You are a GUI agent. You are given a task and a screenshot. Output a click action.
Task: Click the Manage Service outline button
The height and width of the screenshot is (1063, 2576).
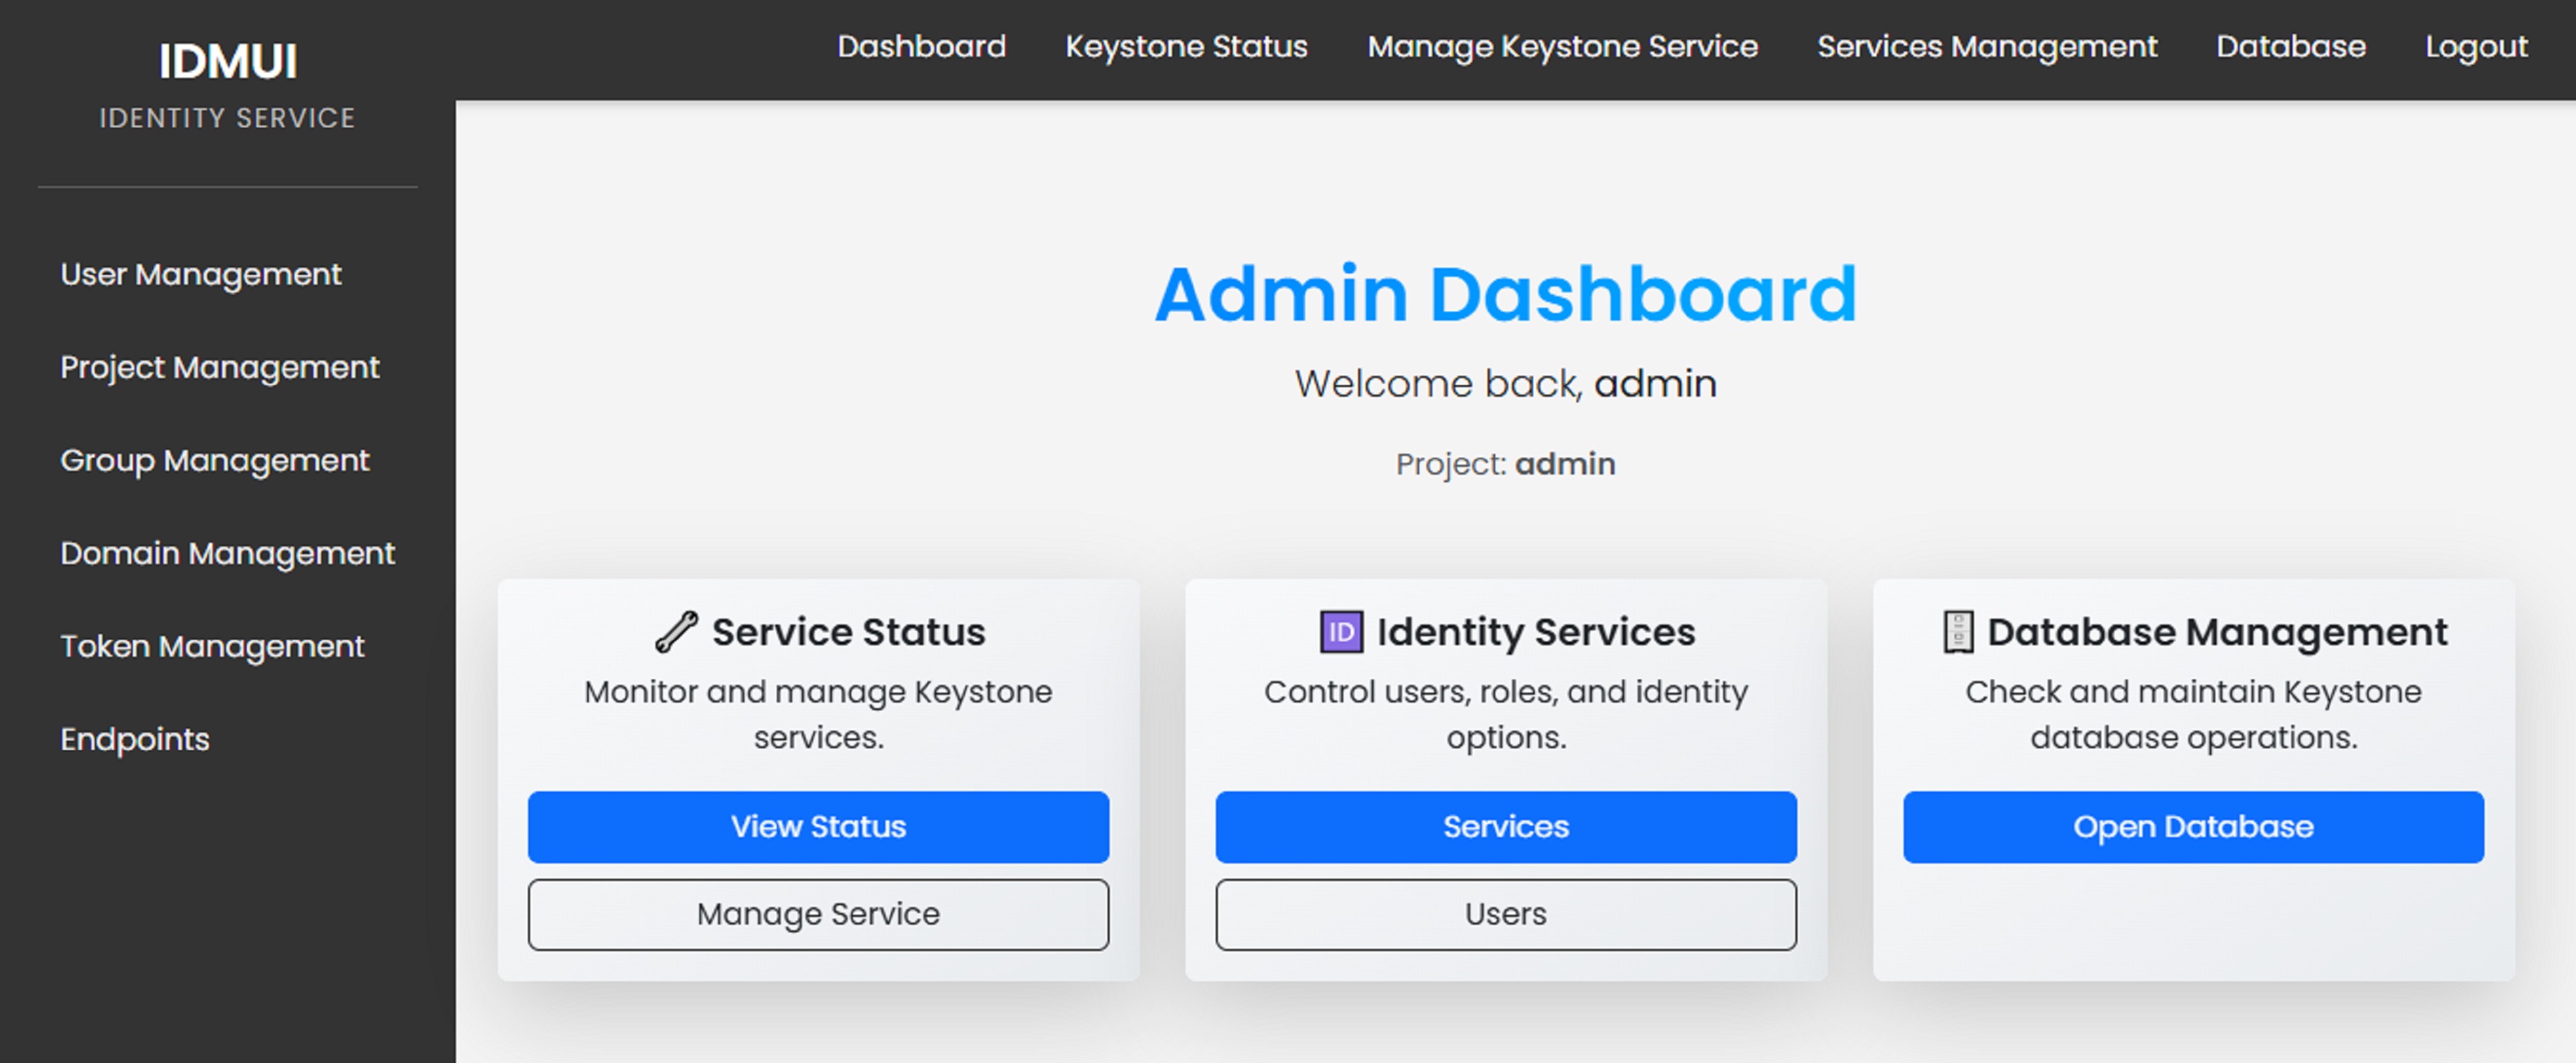(x=818, y=914)
